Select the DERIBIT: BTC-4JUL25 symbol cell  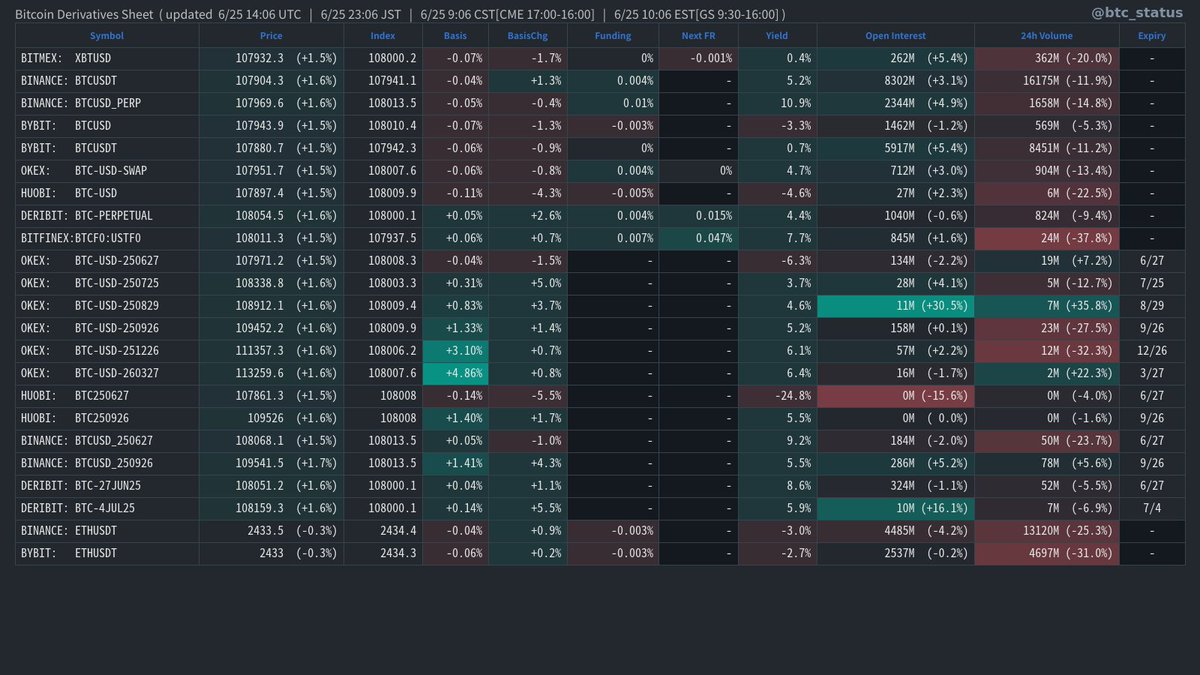point(107,508)
